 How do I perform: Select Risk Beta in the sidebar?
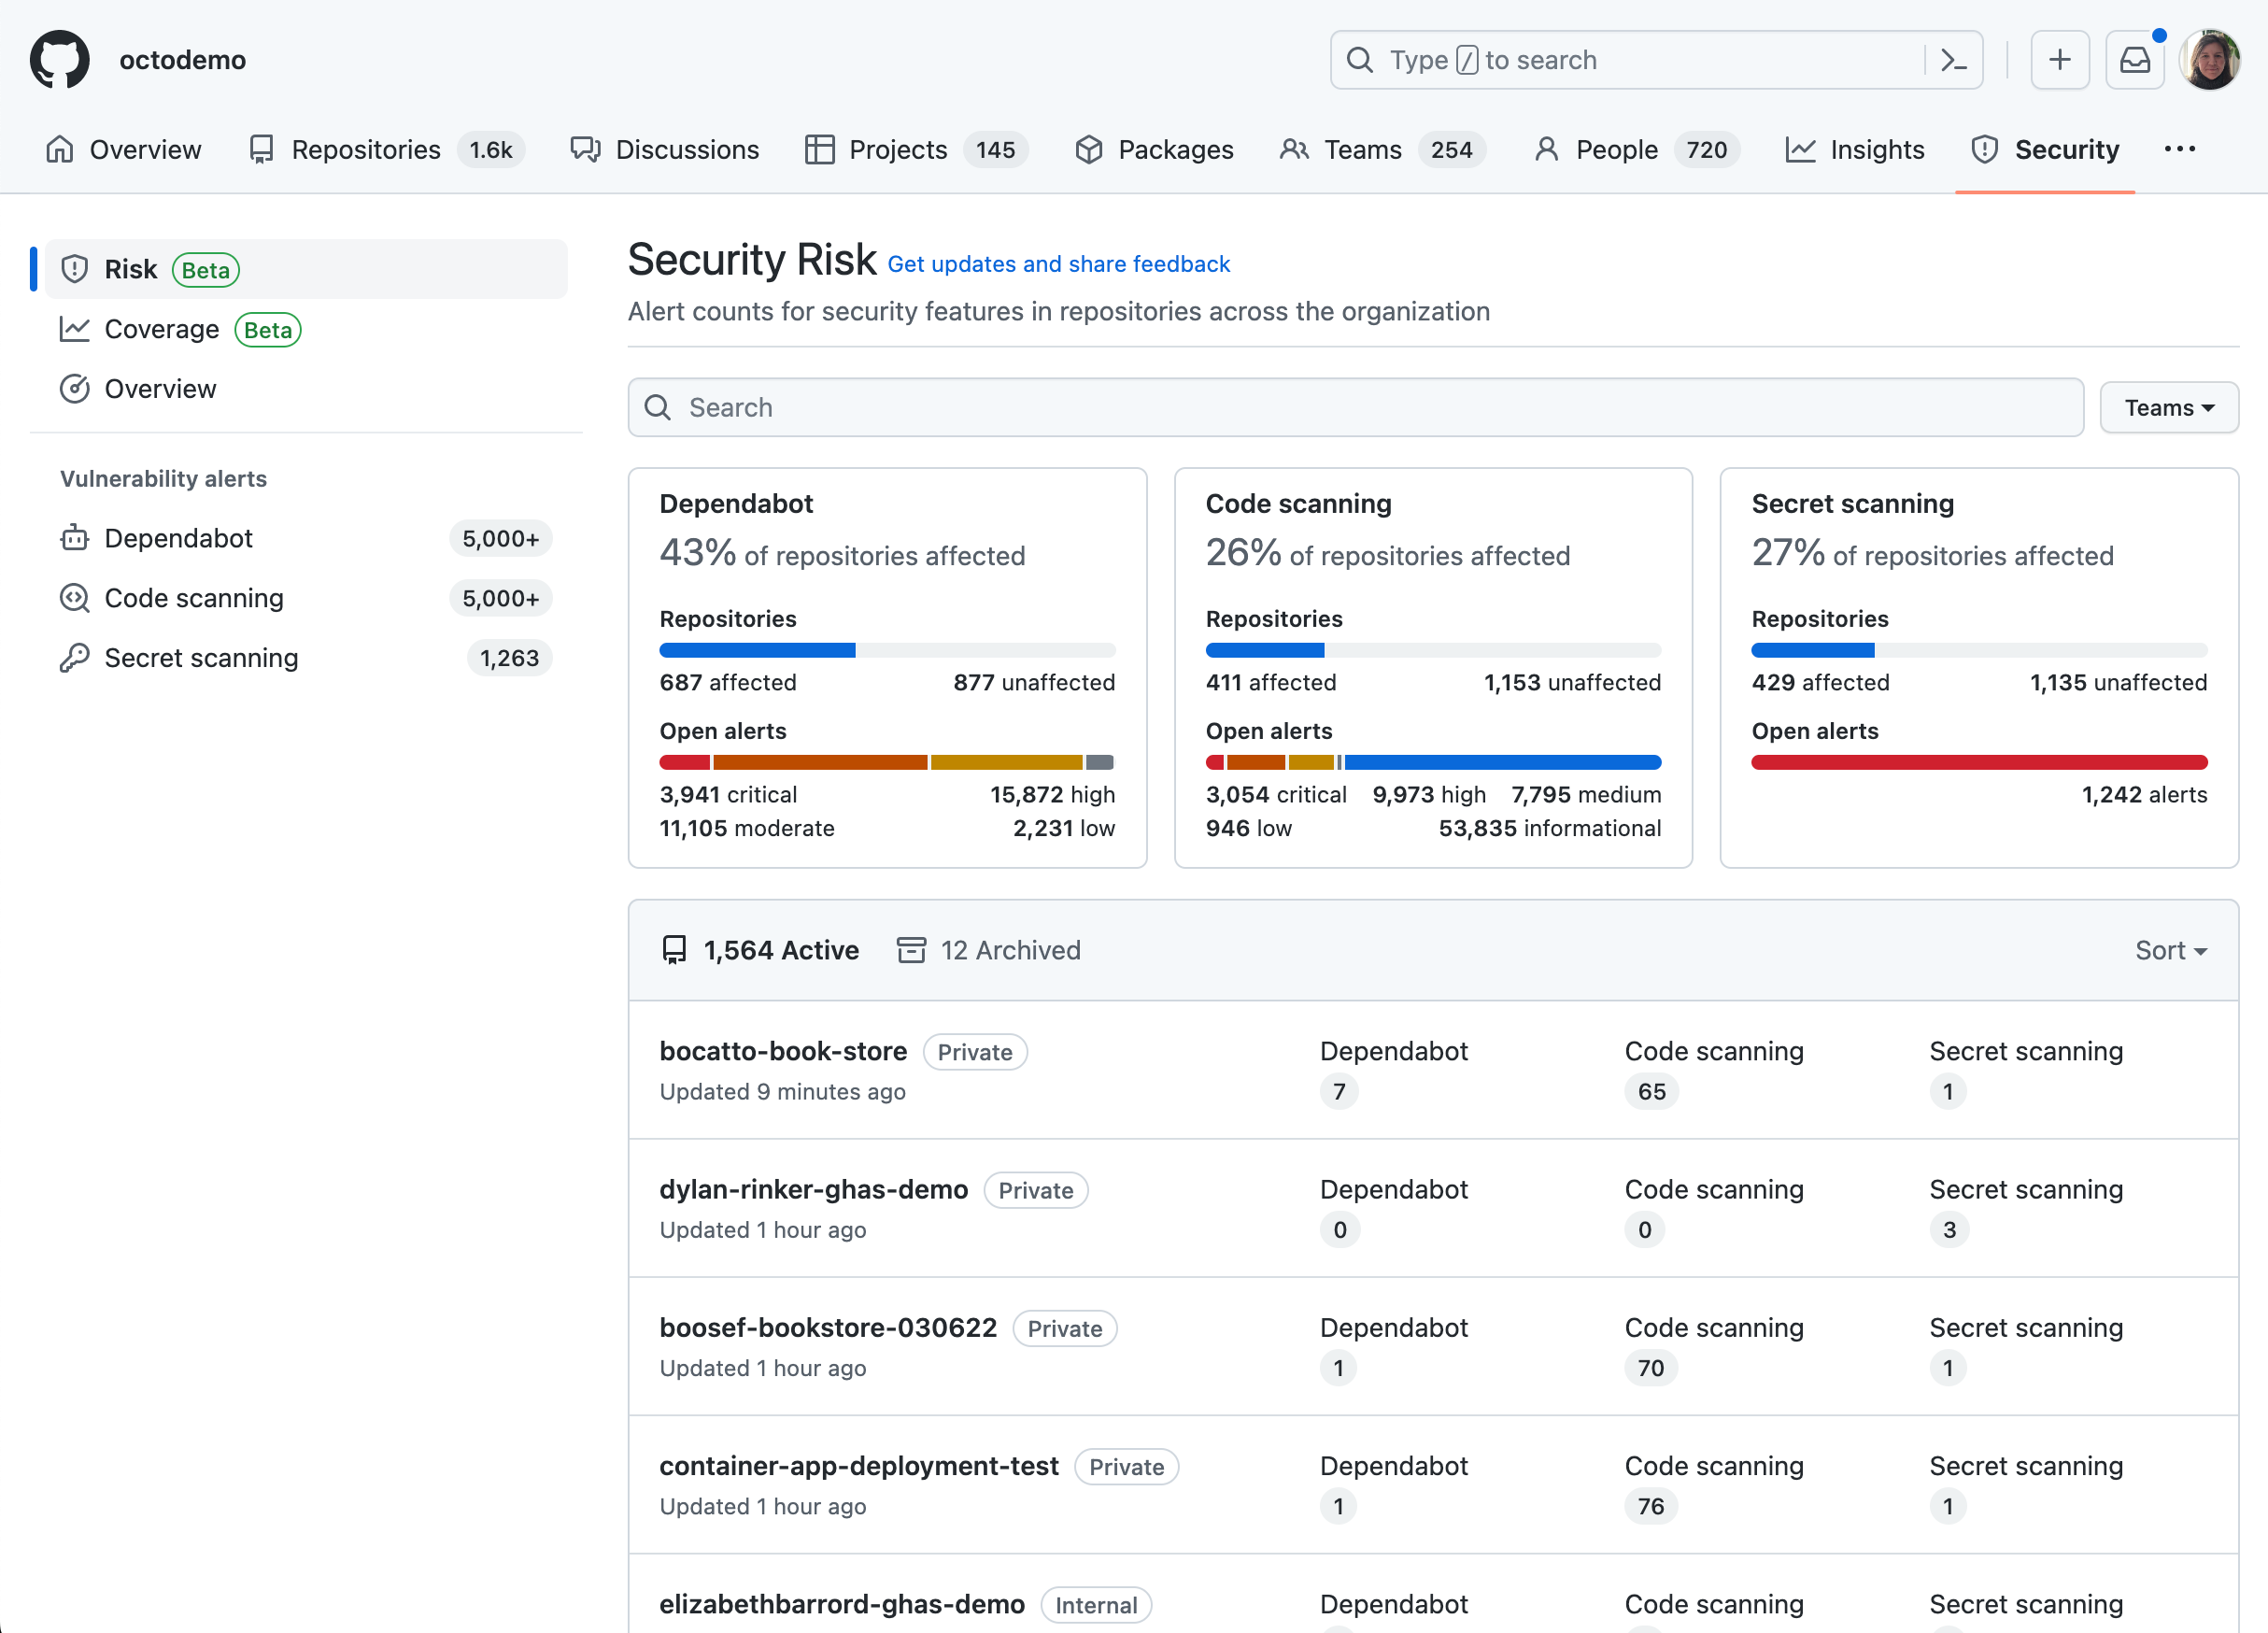click(306, 269)
